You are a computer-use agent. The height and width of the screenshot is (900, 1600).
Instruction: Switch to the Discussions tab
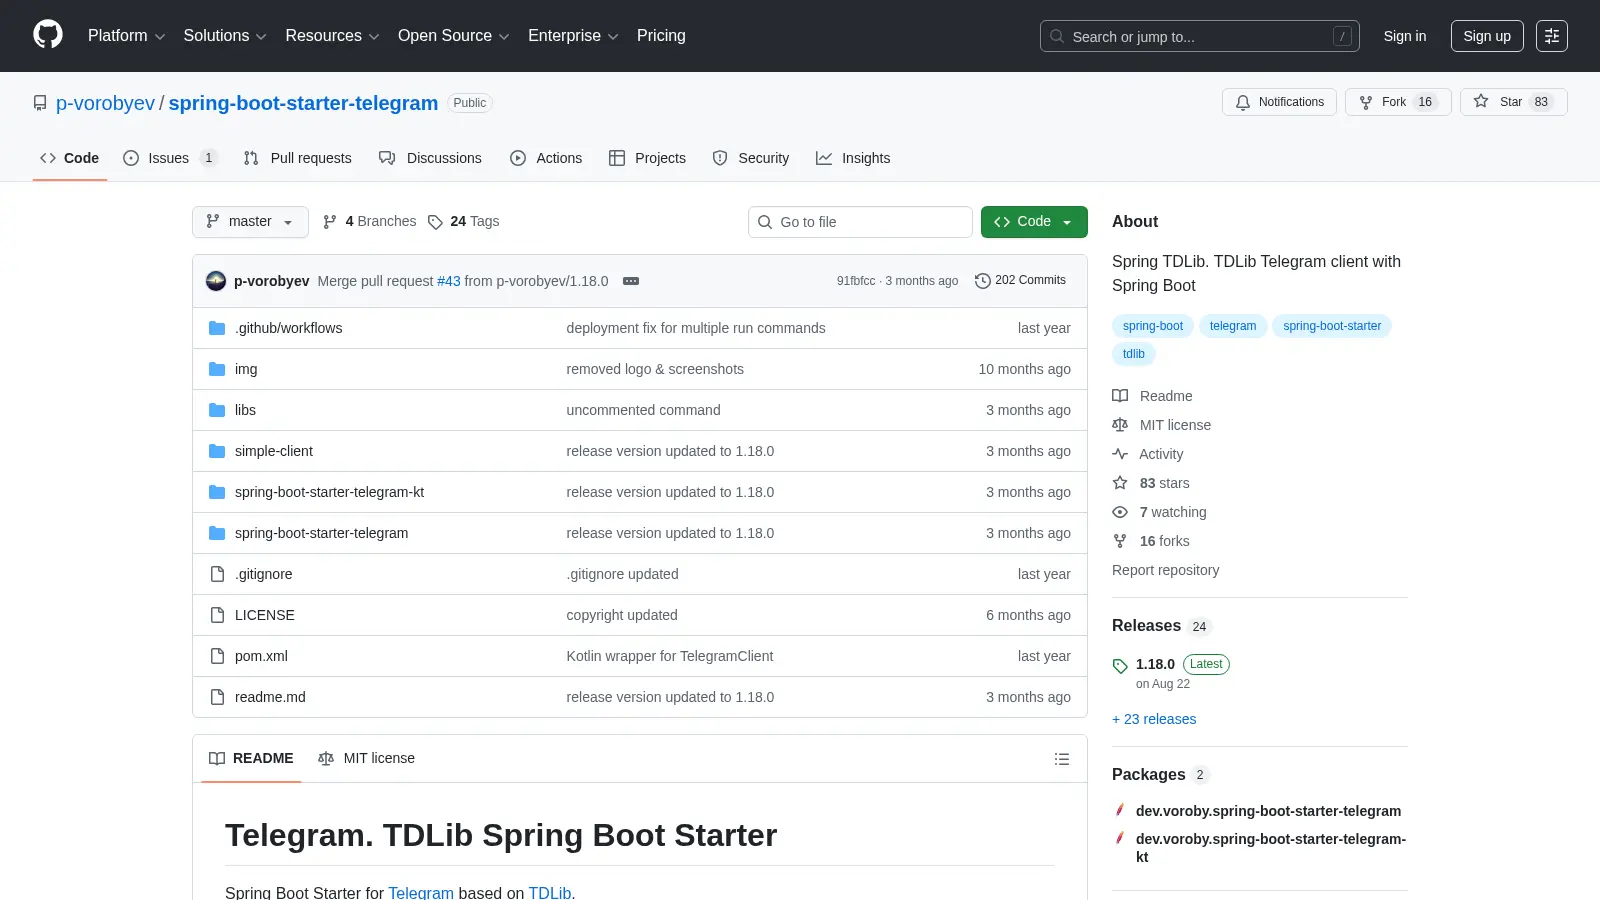(x=430, y=158)
